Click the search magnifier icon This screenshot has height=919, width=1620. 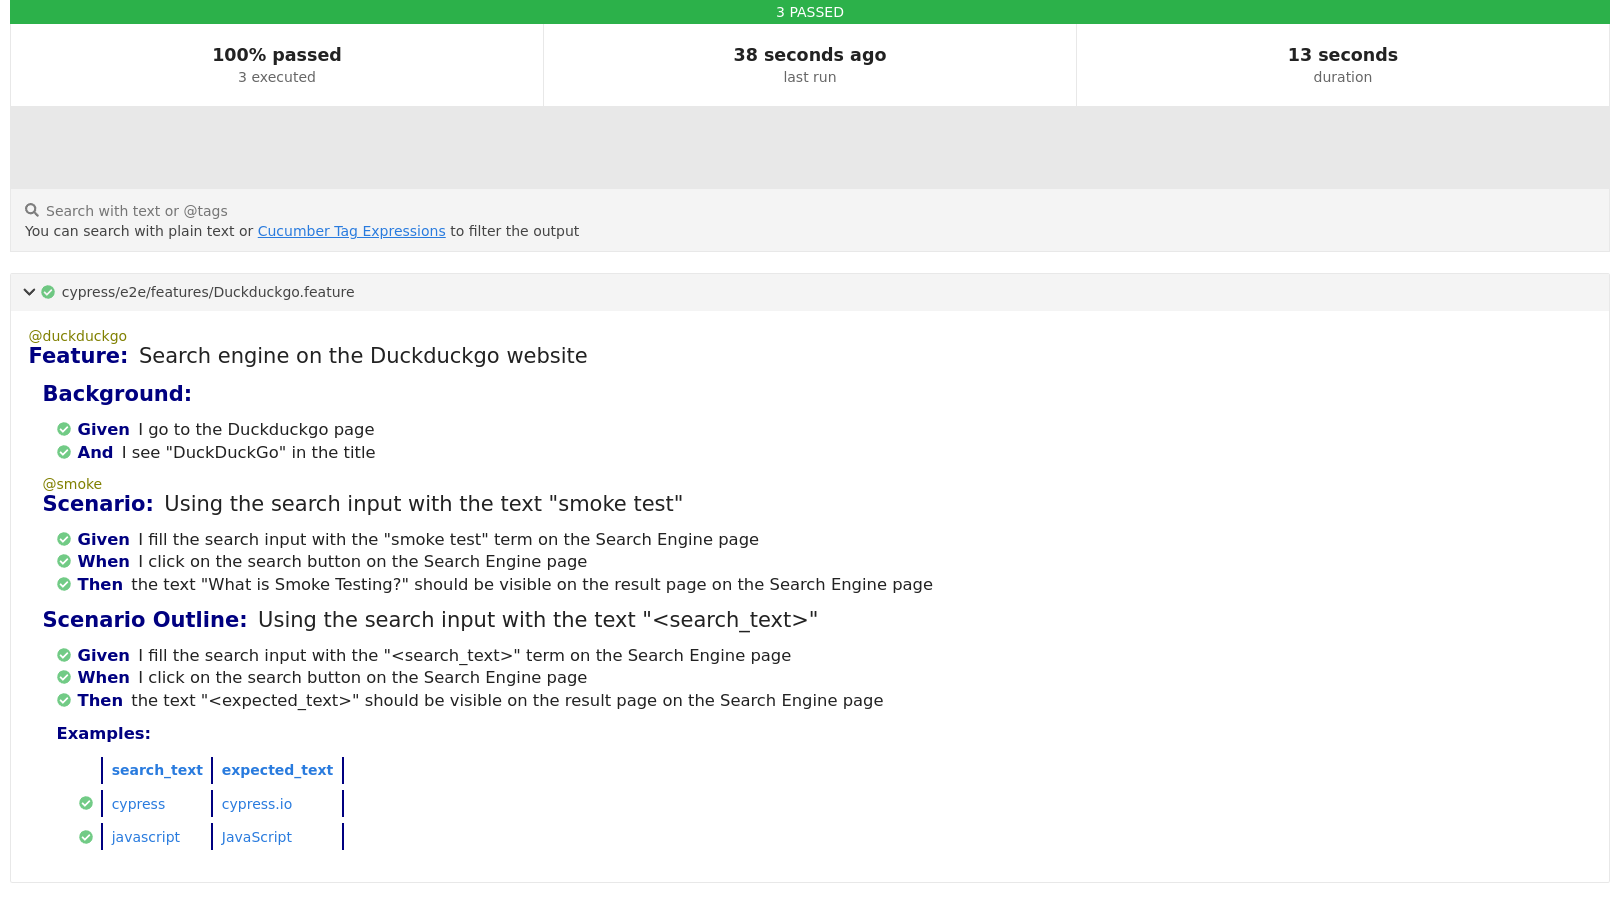[32, 210]
